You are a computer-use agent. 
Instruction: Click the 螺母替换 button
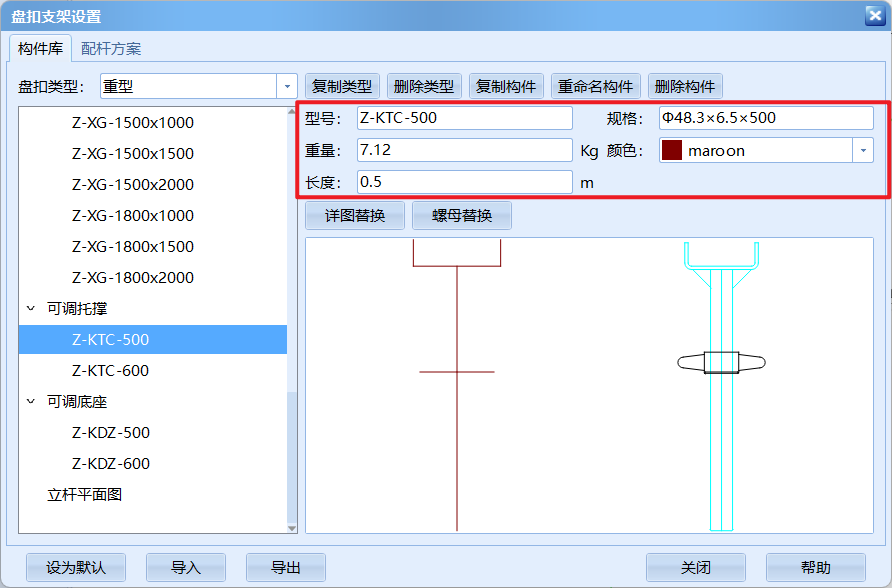[462, 215]
